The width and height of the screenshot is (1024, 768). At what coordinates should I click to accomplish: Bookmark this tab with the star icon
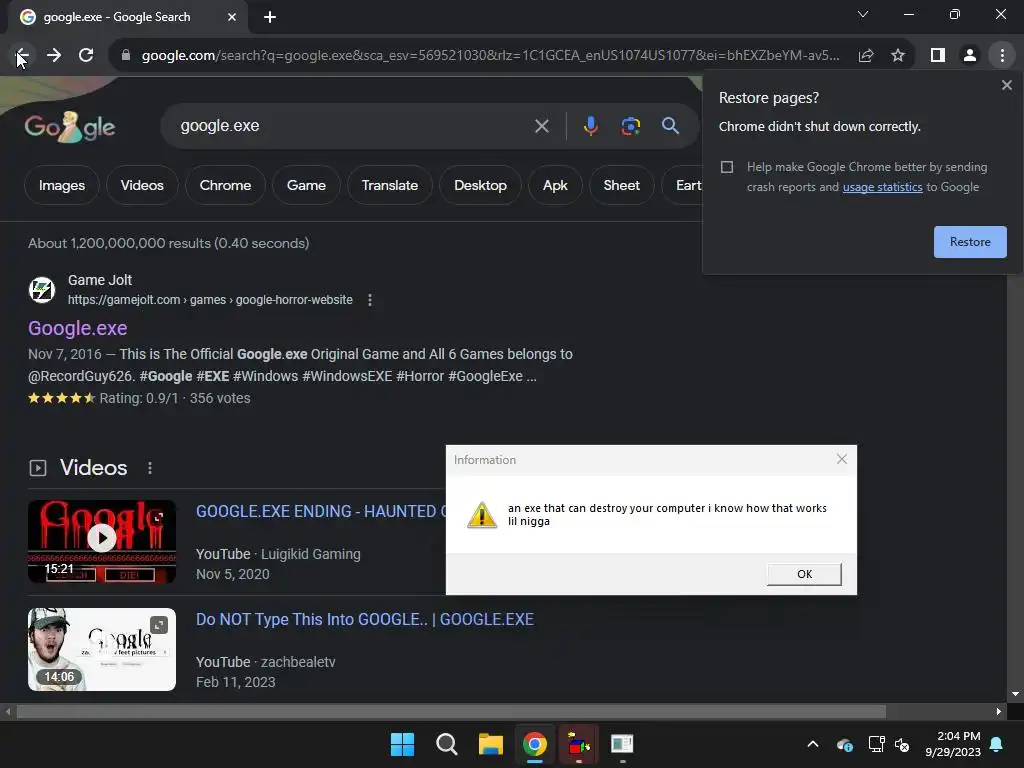(898, 56)
